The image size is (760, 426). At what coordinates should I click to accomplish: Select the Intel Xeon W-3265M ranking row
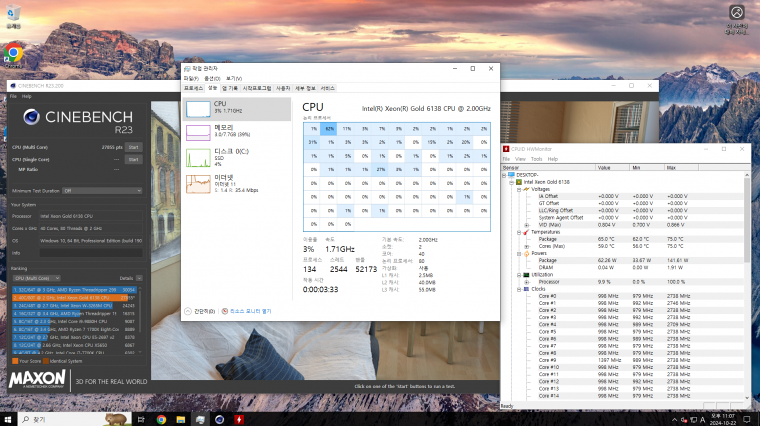[75, 306]
